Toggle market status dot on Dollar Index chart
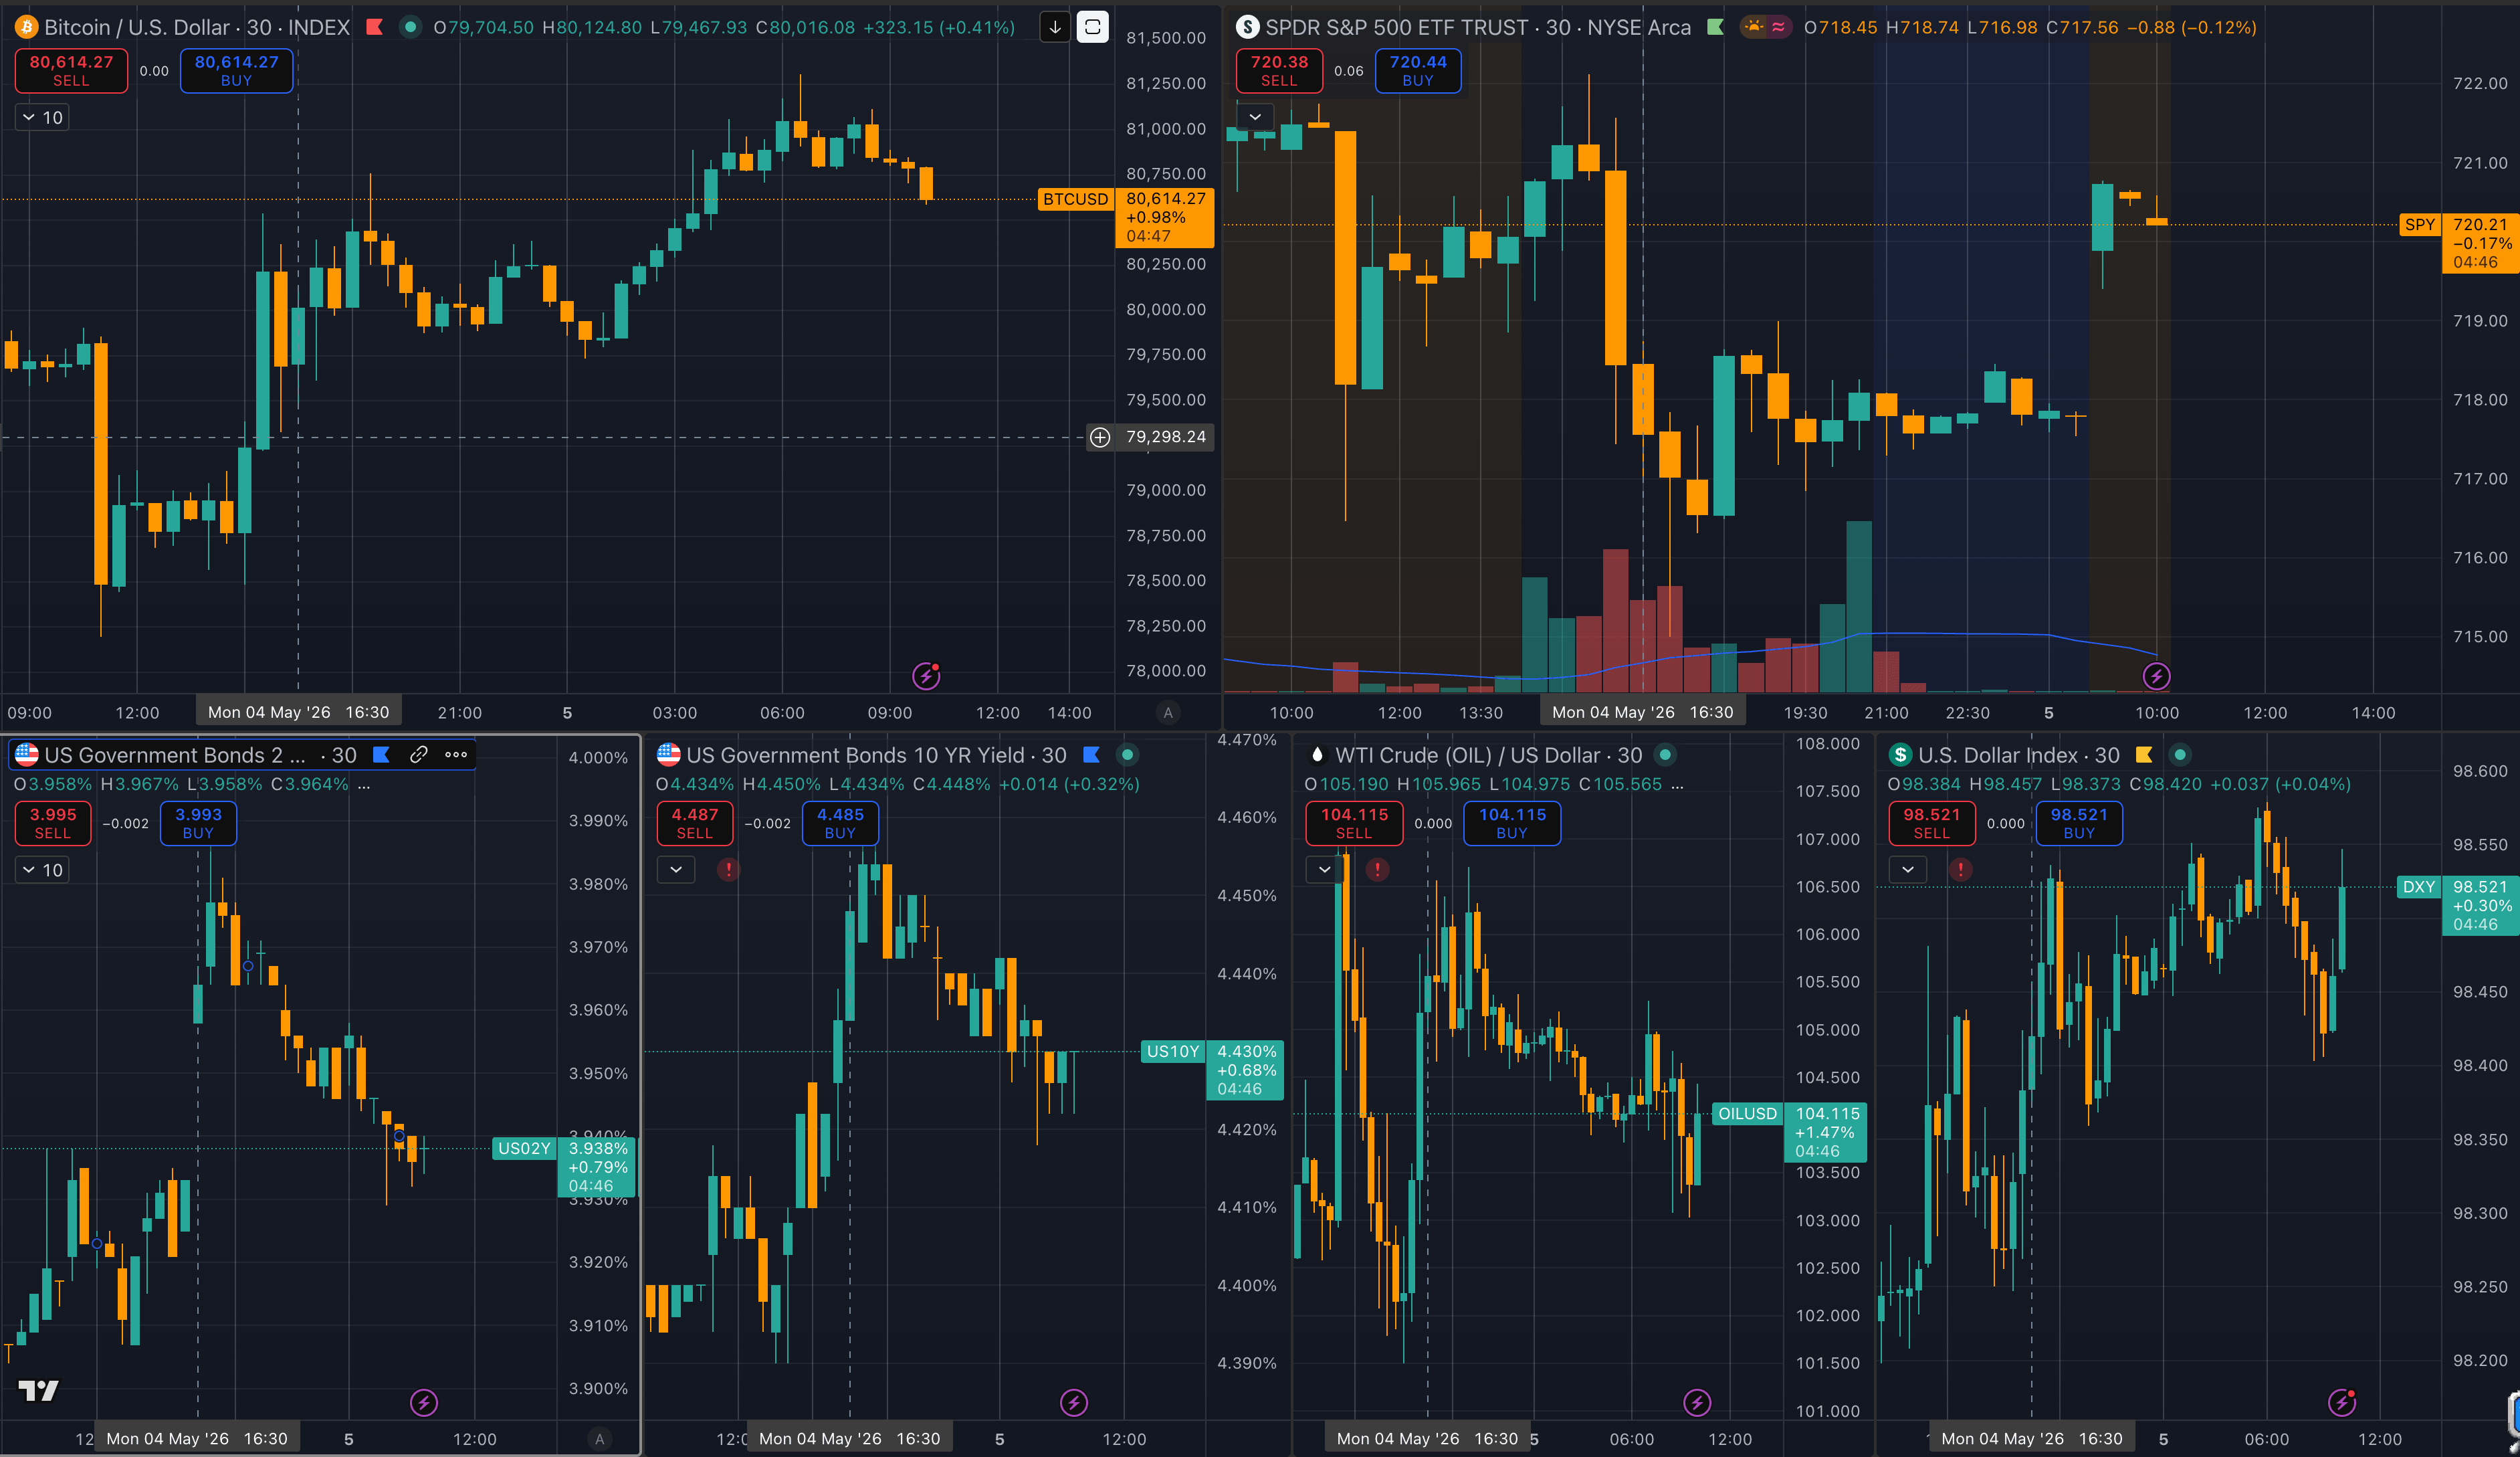 pos(2180,755)
